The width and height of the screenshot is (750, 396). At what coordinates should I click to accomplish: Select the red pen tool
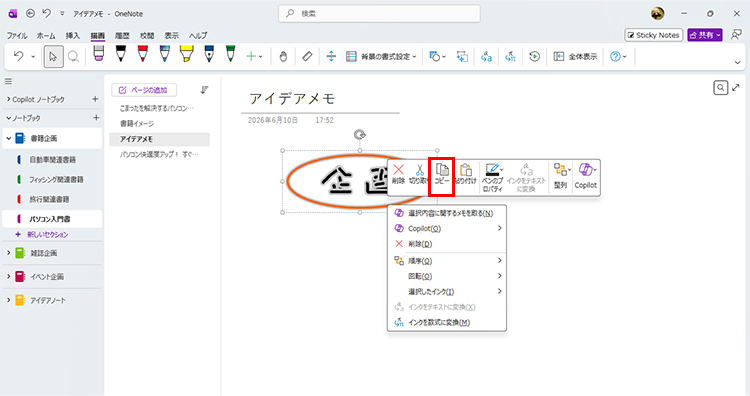[x=143, y=54]
